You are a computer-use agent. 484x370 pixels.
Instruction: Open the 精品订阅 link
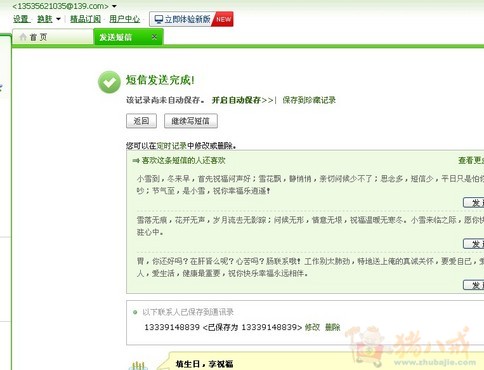(x=85, y=19)
